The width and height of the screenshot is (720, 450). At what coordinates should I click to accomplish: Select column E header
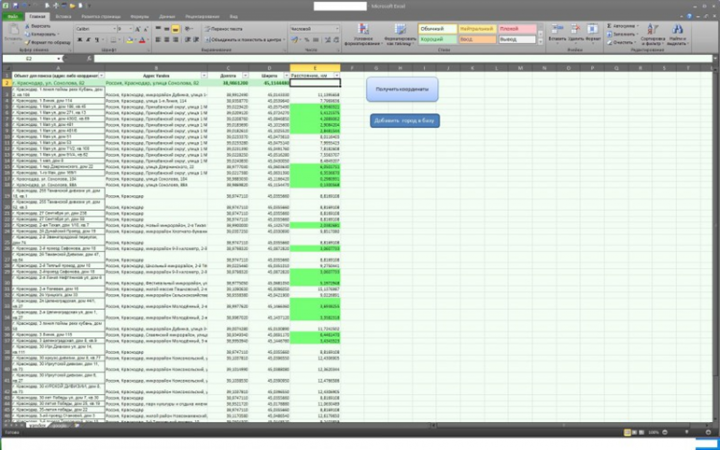[x=315, y=68]
